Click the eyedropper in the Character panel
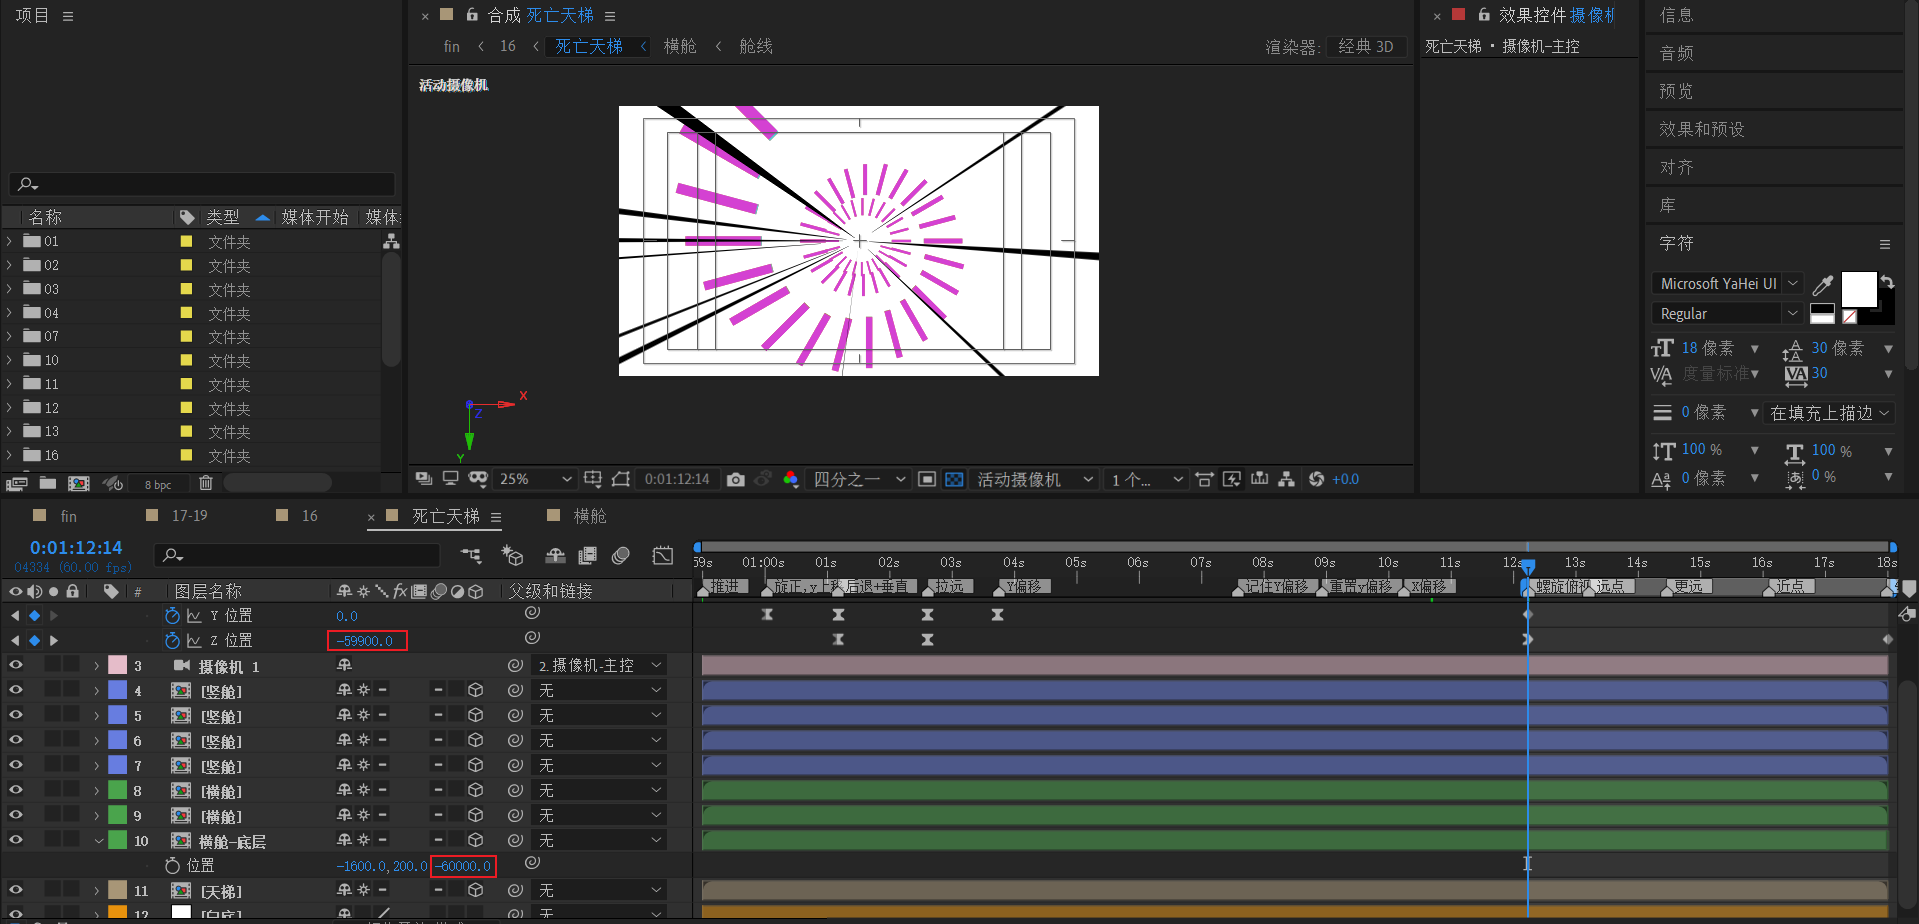 click(x=1822, y=286)
